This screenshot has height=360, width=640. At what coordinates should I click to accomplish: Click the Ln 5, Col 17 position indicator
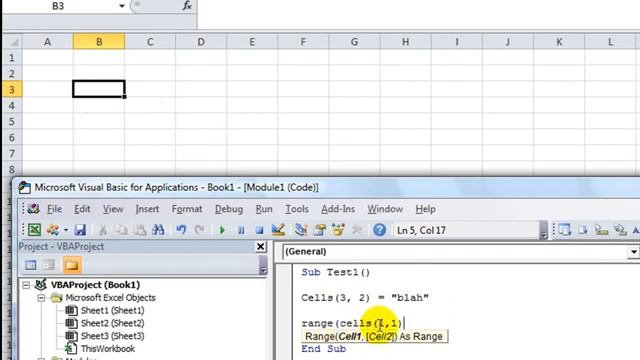421,230
